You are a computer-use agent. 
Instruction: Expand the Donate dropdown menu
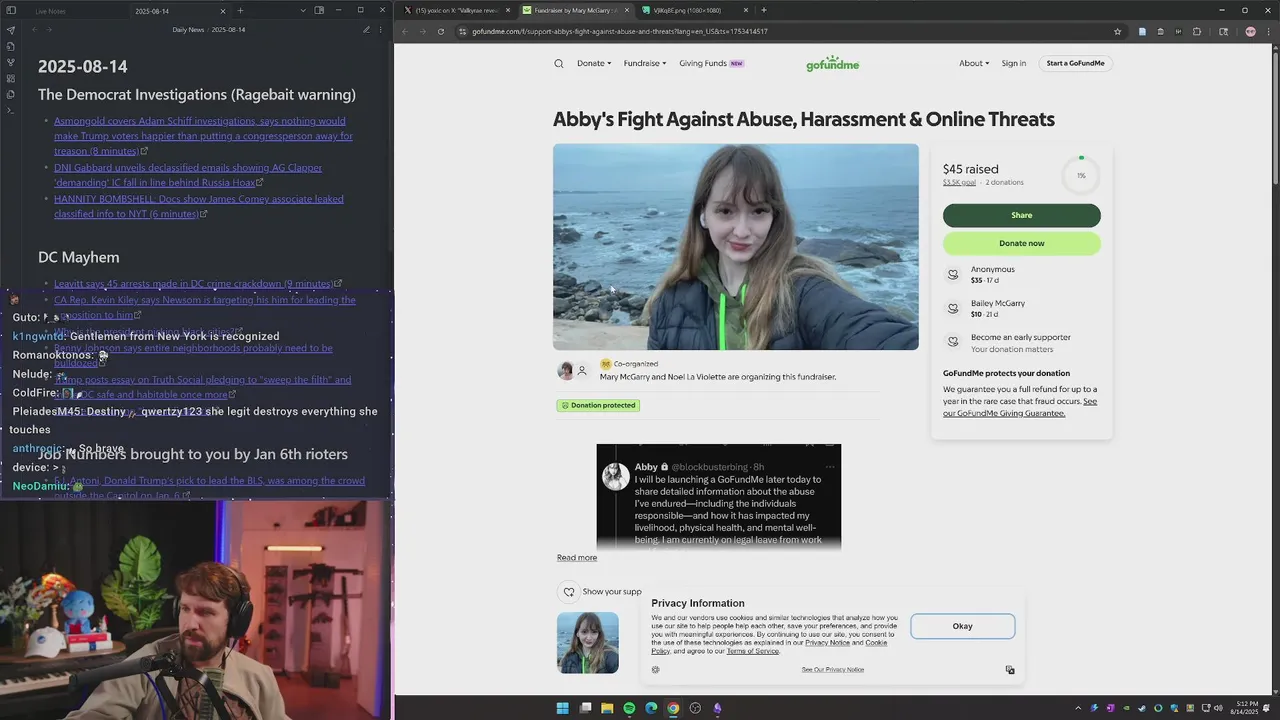click(594, 63)
